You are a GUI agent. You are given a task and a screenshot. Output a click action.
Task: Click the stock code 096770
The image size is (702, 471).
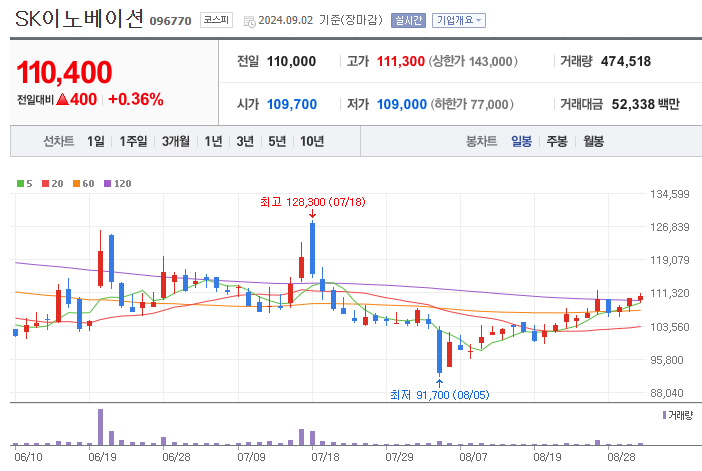point(170,21)
